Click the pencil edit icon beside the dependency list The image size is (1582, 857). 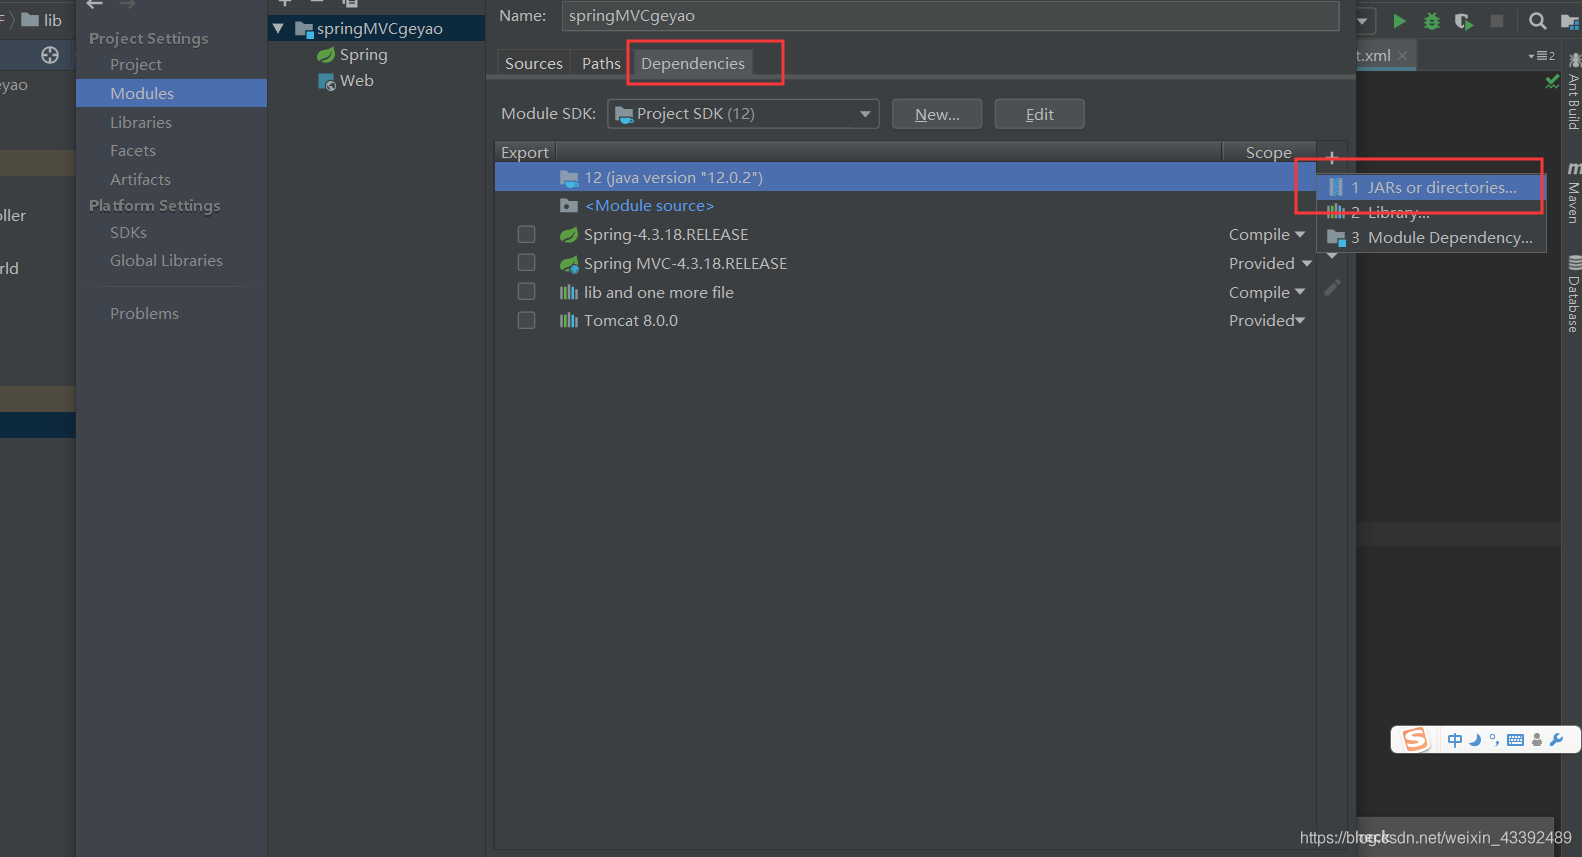coord(1332,288)
